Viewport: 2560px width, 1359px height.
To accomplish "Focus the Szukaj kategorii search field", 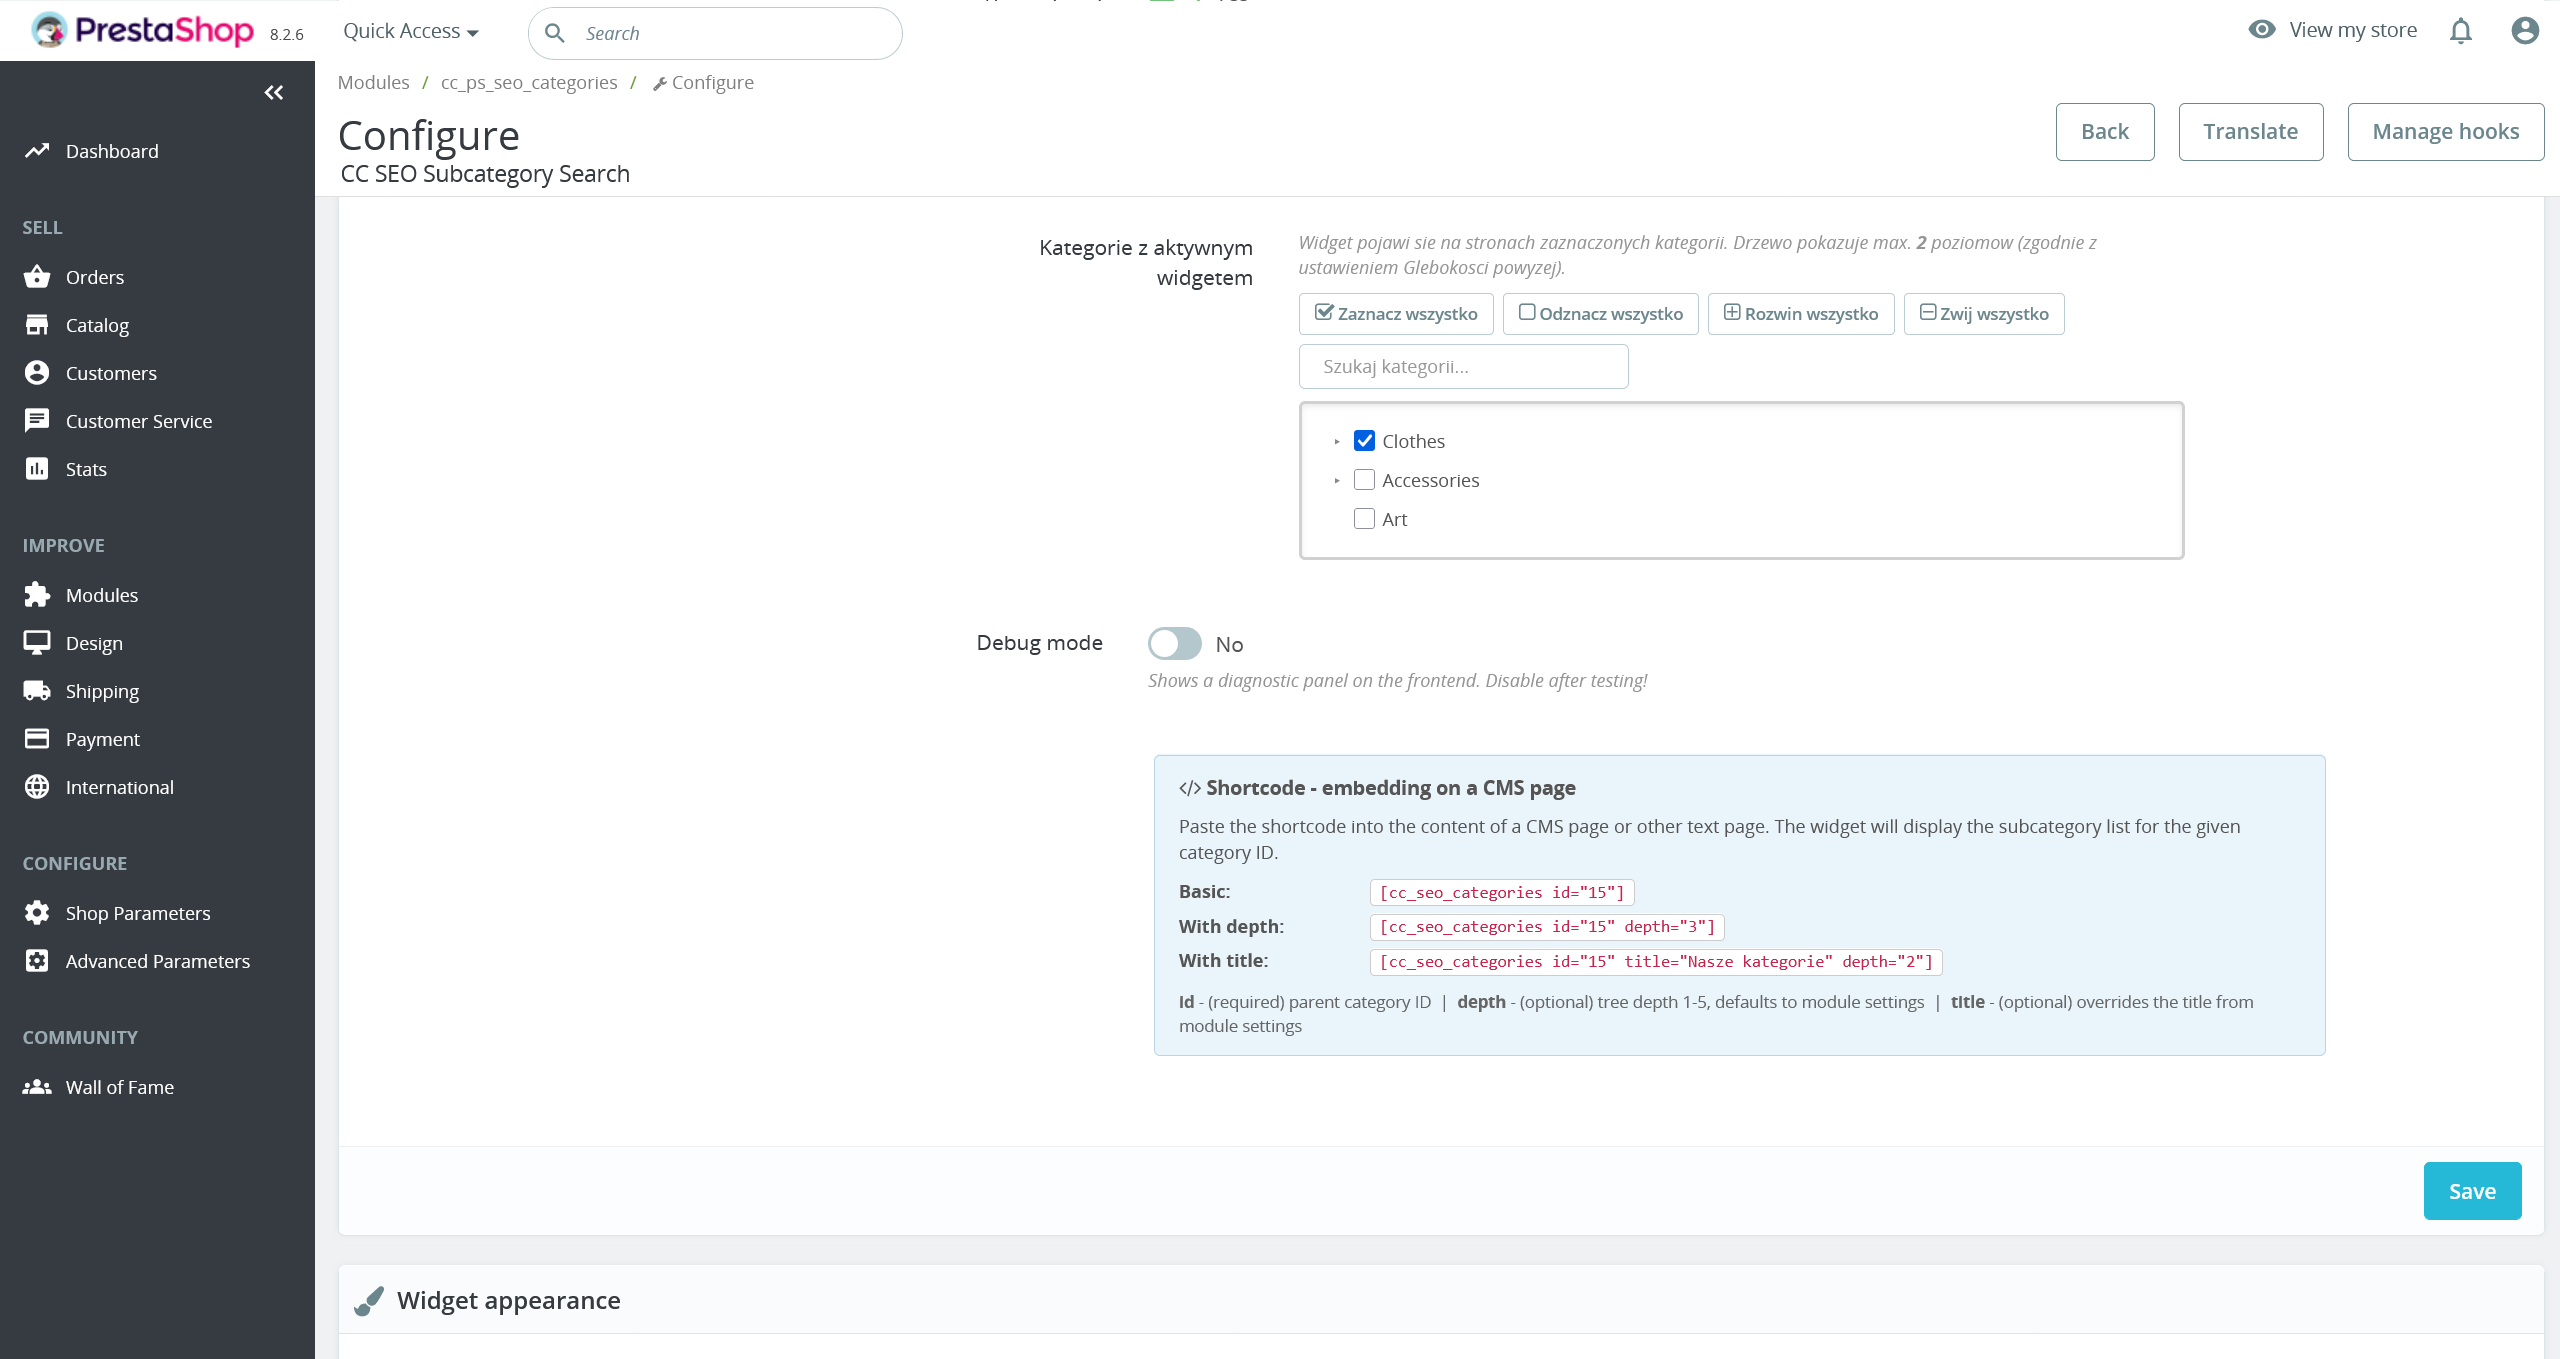I will coord(1463,367).
